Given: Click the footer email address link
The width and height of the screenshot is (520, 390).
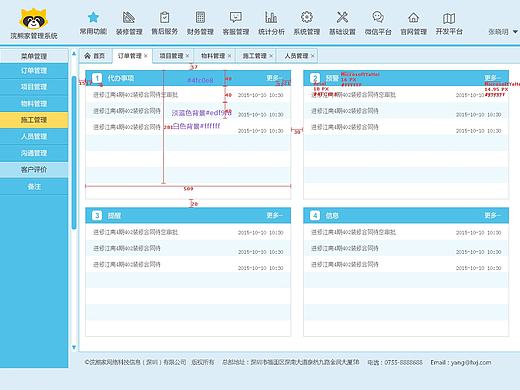Looking at the screenshot, I should (471, 362).
